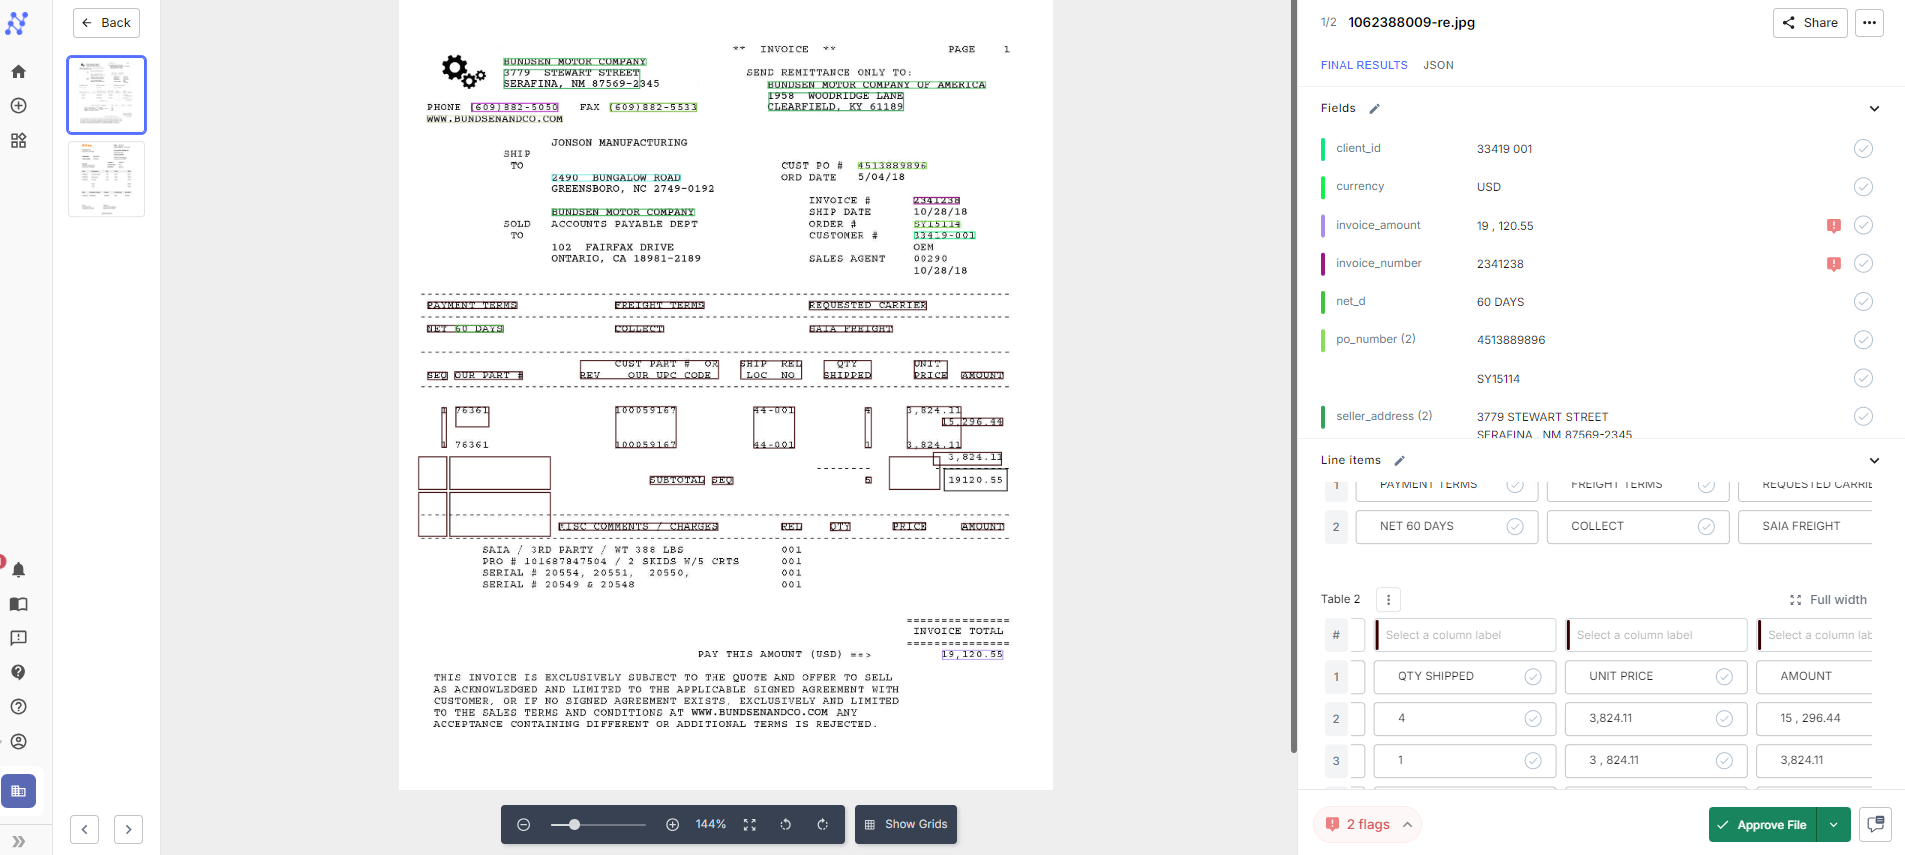1905x855 pixels.
Task: Click the 144% zoom percentage
Action: (711, 825)
